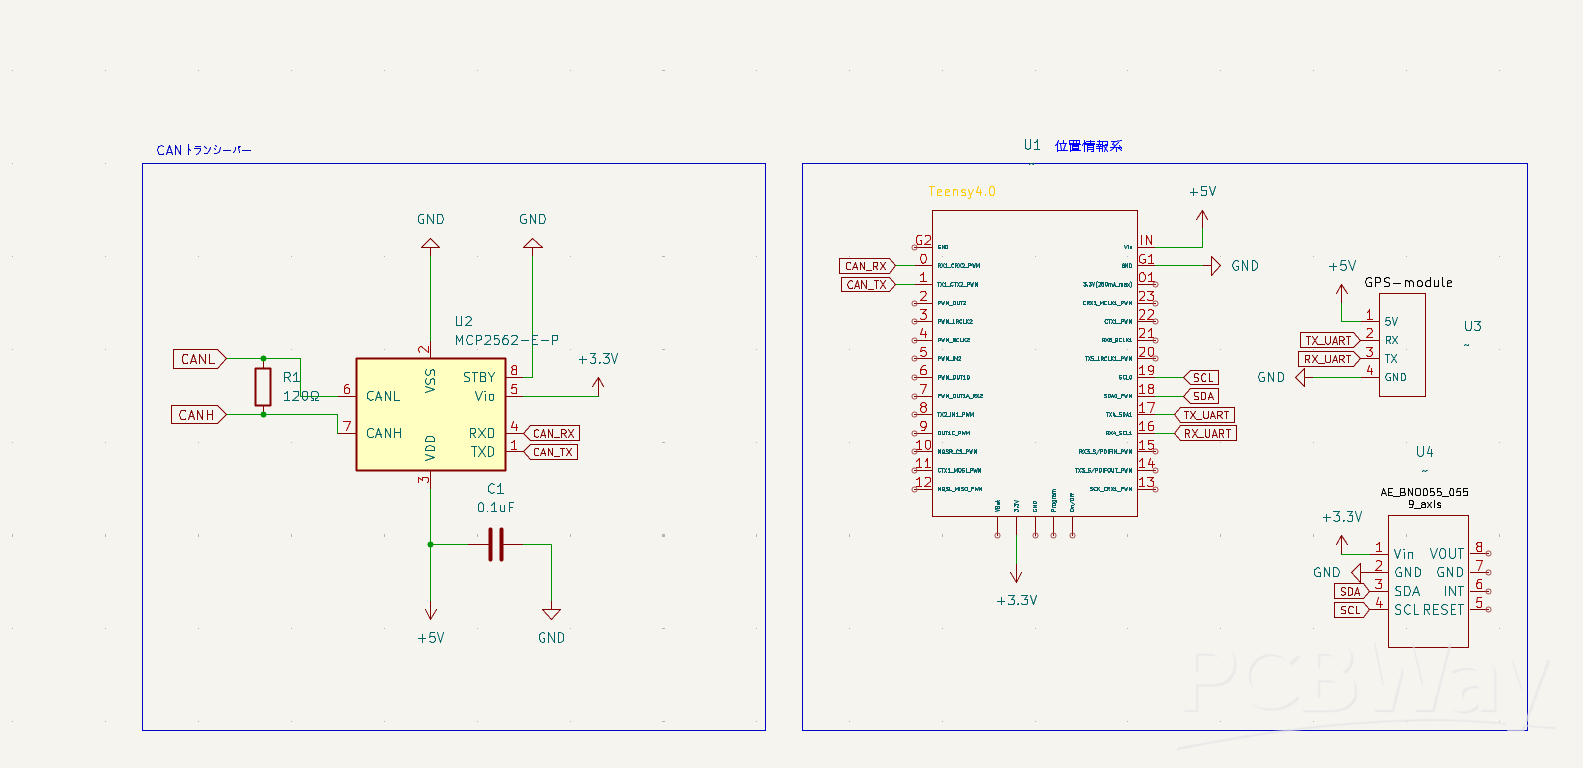Select the SCL label at Teensy pin 19

click(1202, 378)
